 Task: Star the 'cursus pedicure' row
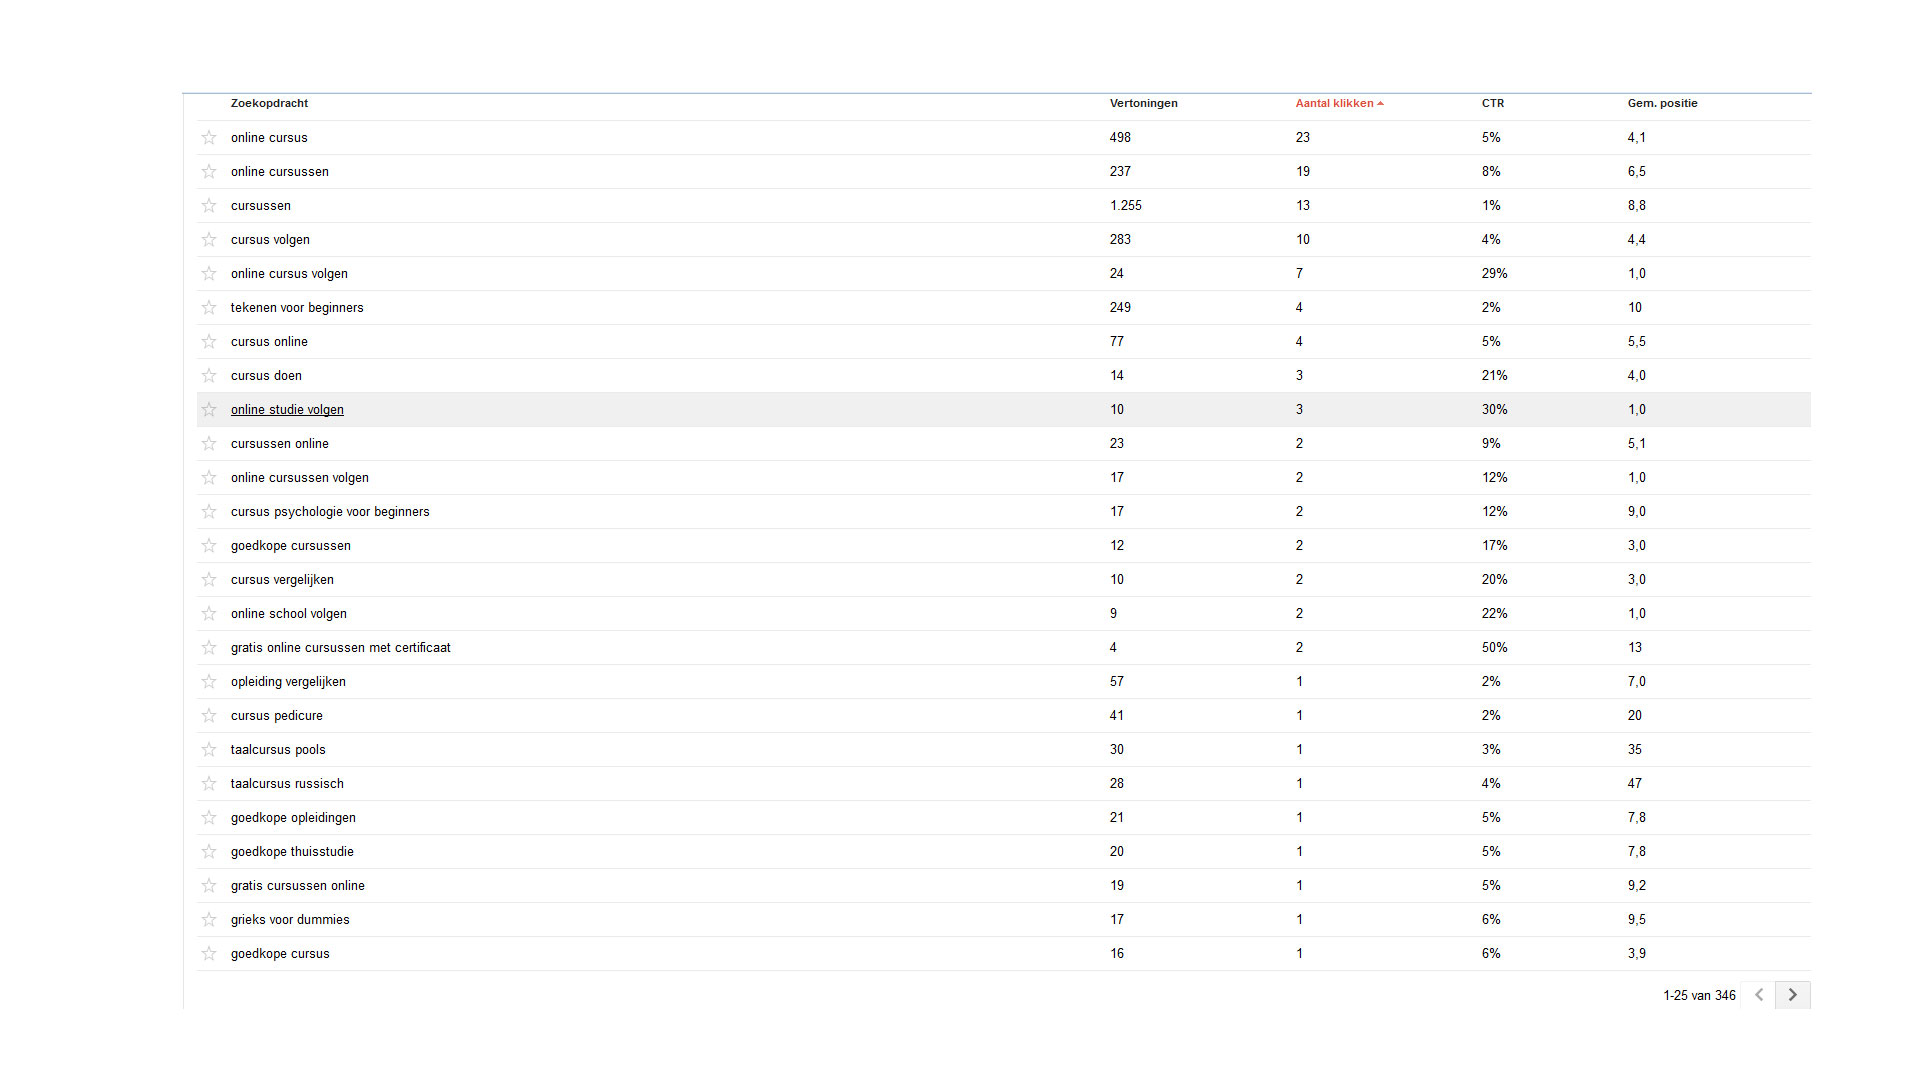click(x=209, y=716)
